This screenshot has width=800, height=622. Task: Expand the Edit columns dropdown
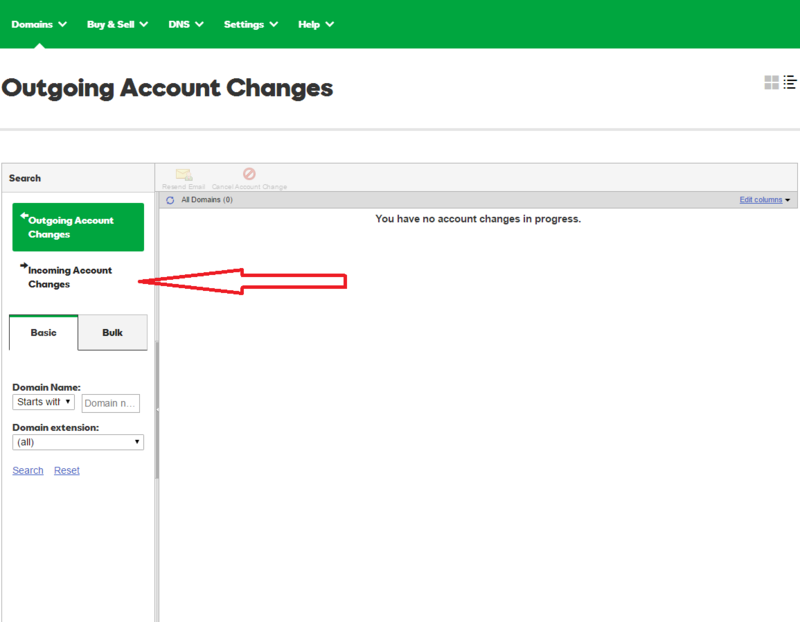(764, 200)
